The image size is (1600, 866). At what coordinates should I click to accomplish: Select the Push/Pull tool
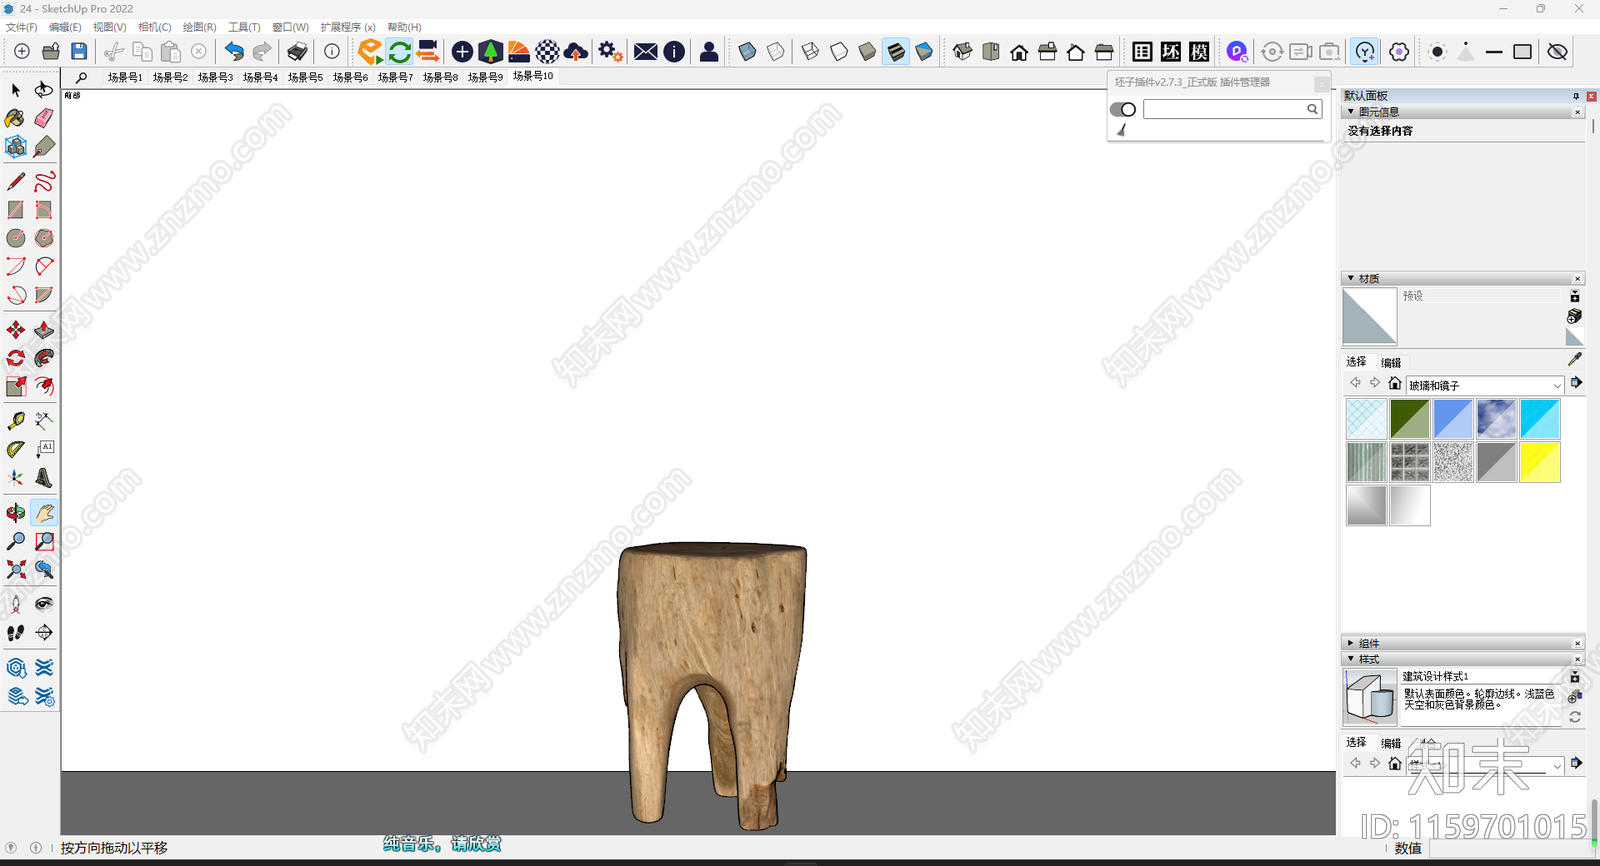click(44, 330)
